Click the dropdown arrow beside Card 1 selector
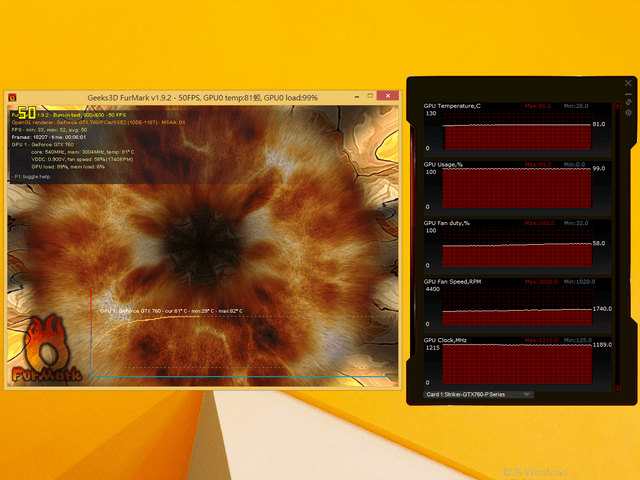Image resolution: width=640 pixels, height=480 pixels. pos(527,394)
